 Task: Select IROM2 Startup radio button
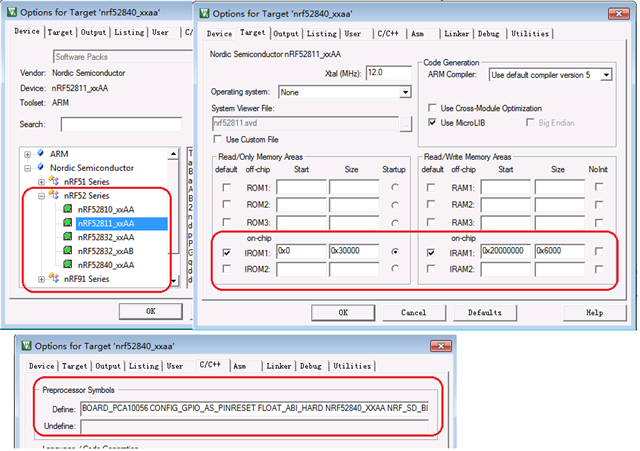395,269
